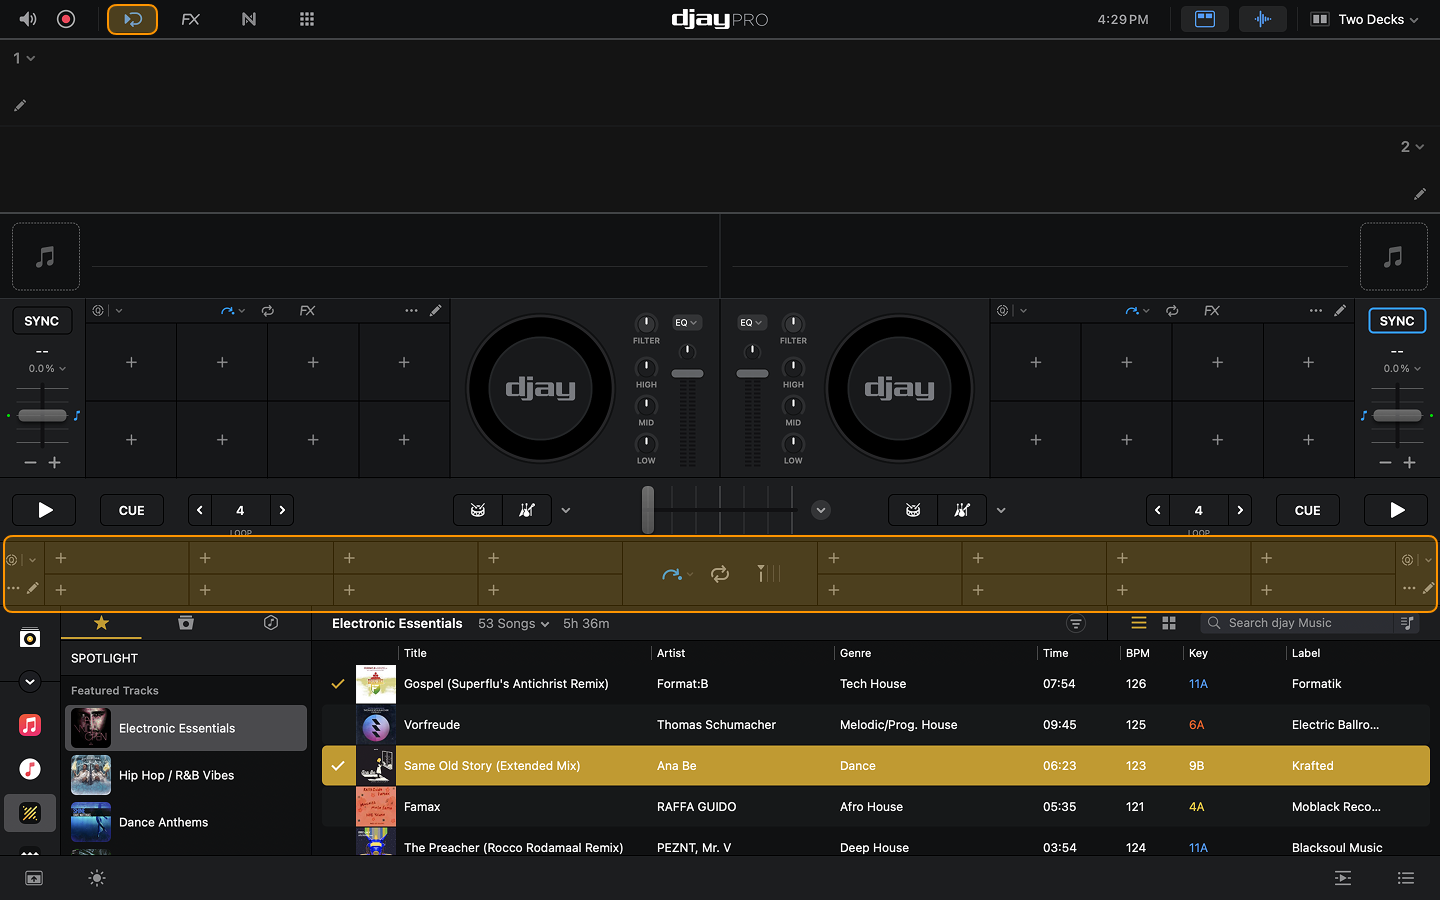Toggle the loop icon in center pad strip
This screenshot has height=900, width=1440.
click(x=720, y=574)
